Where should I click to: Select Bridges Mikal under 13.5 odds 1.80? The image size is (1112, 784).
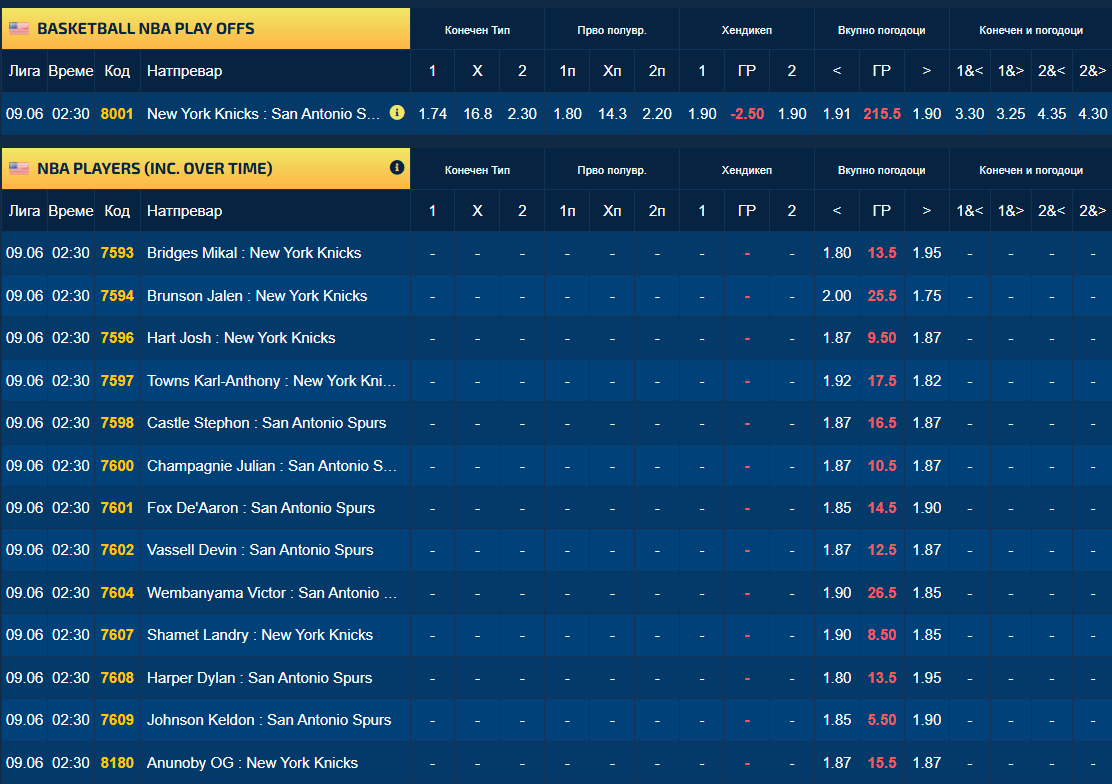pos(837,253)
